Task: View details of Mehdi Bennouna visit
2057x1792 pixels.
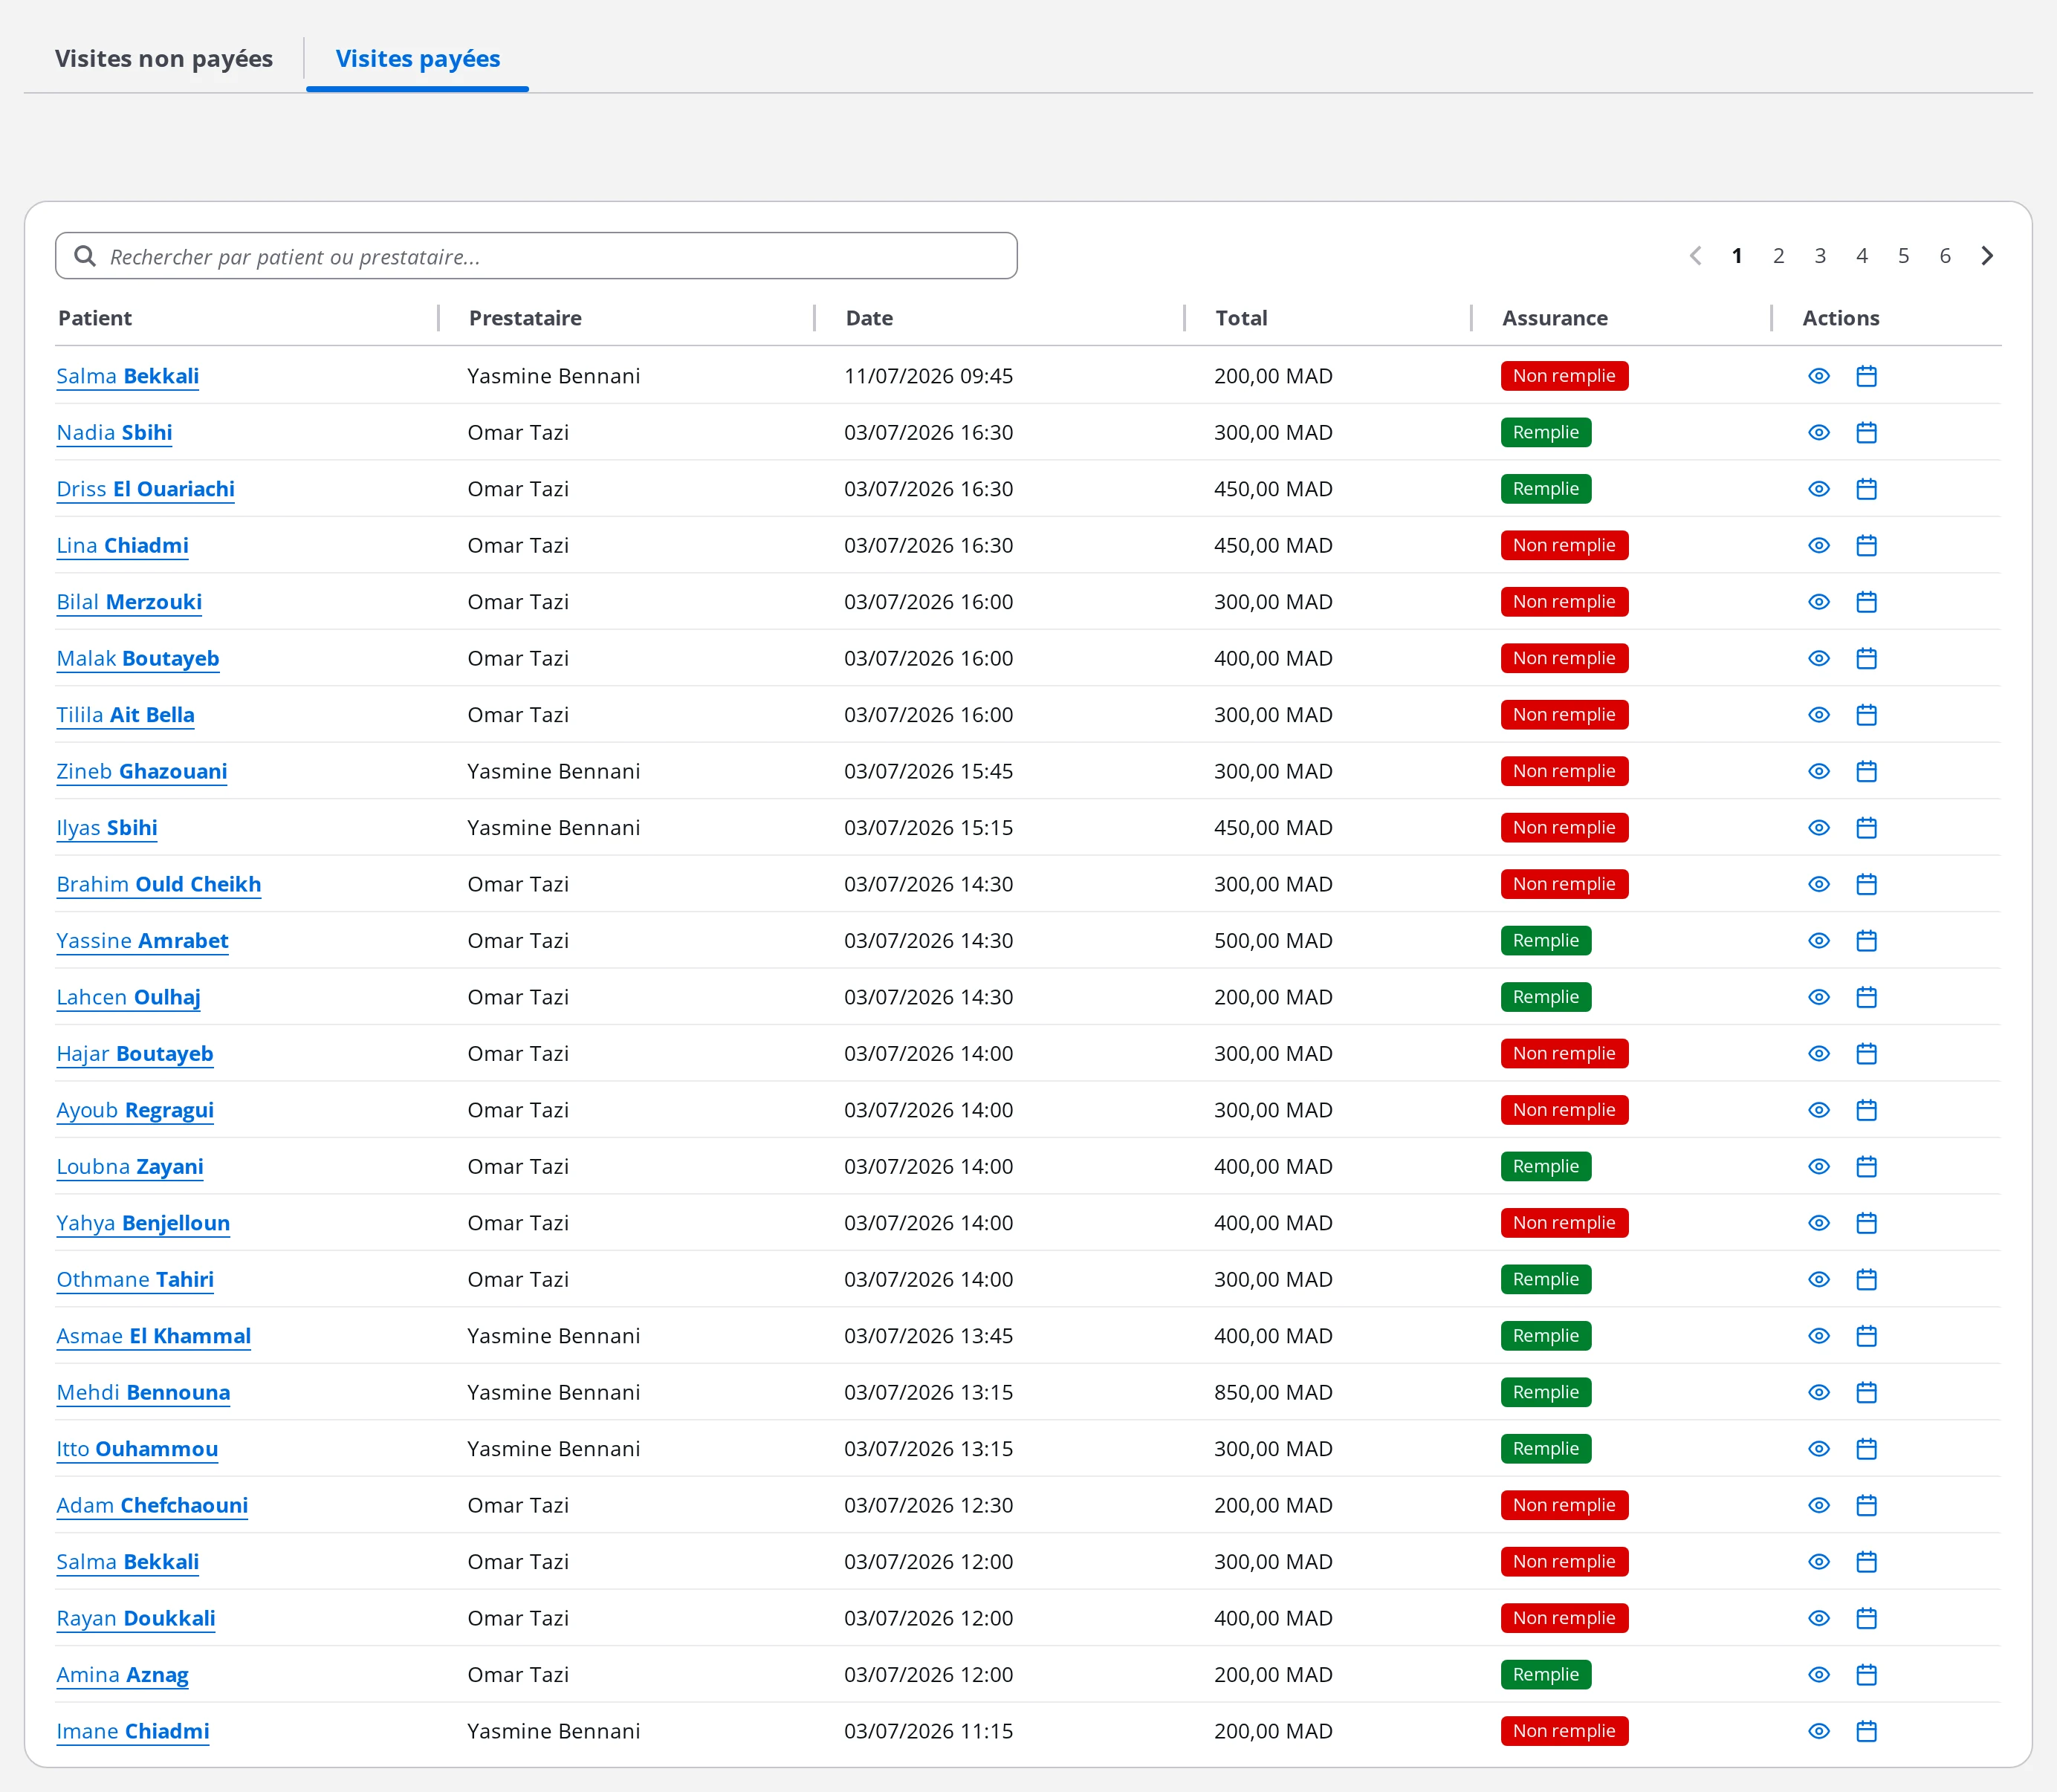Action: pyautogui.click(x=1819, y=1393)
